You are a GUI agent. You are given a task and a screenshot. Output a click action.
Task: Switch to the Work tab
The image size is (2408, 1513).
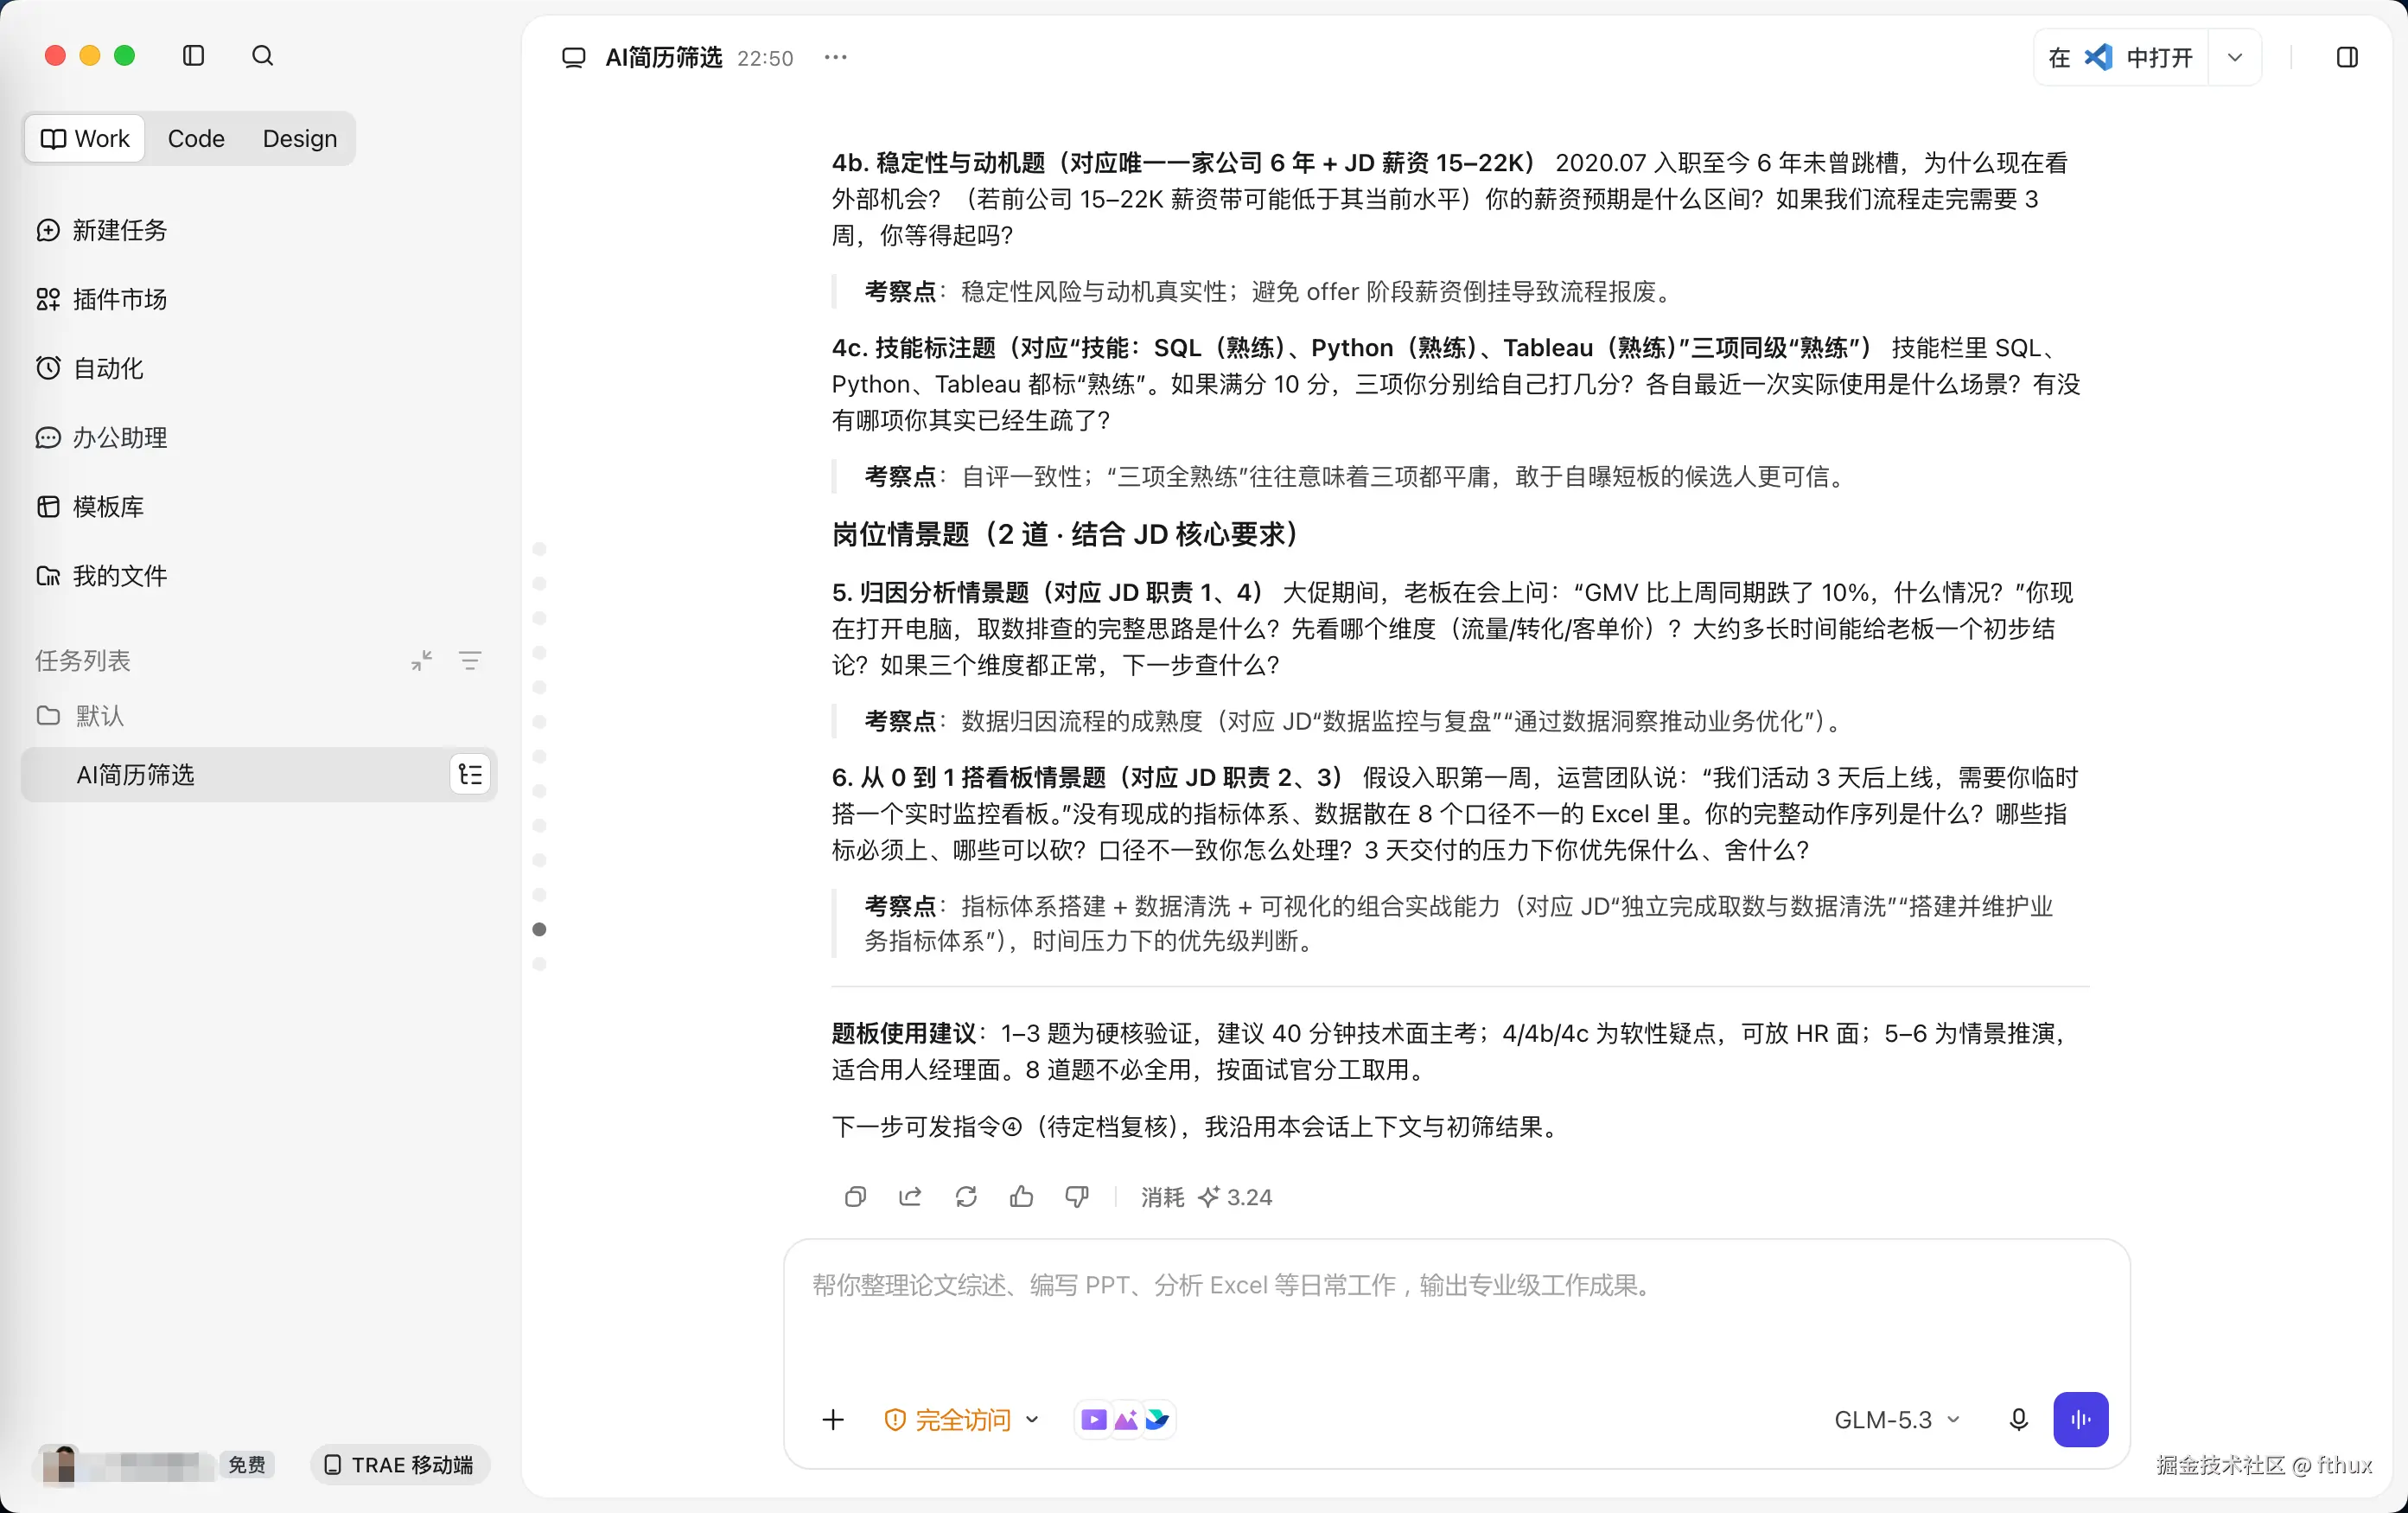85,138
